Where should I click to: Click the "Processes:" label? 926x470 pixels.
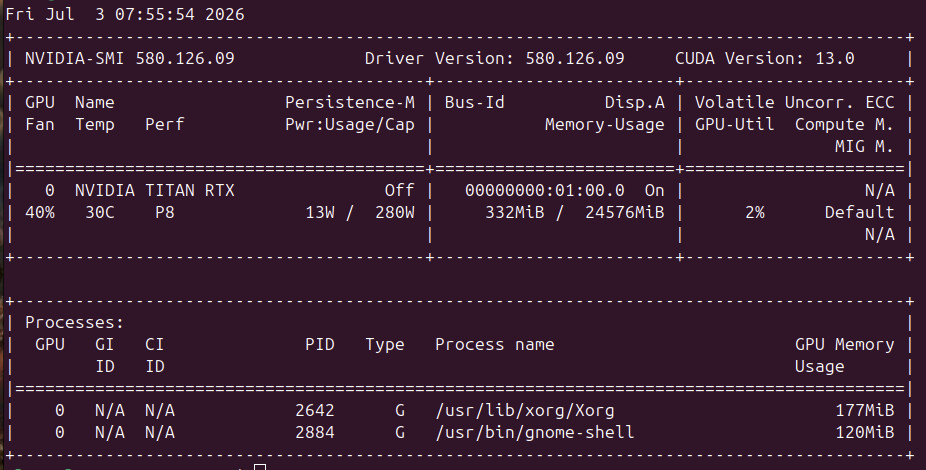[x=74, y=323]
